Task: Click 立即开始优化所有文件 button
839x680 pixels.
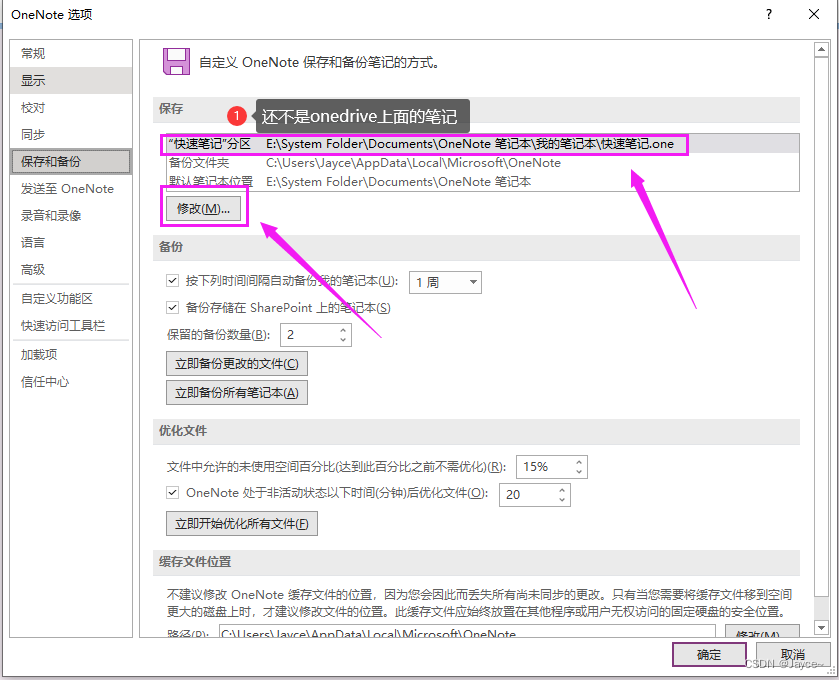Action: coord(242,524)
